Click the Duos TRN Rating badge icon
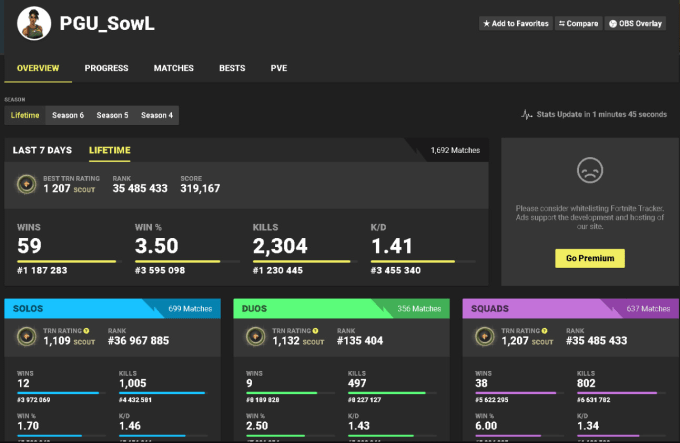Viewport: 680px width, 443px height. pos(255,337)
